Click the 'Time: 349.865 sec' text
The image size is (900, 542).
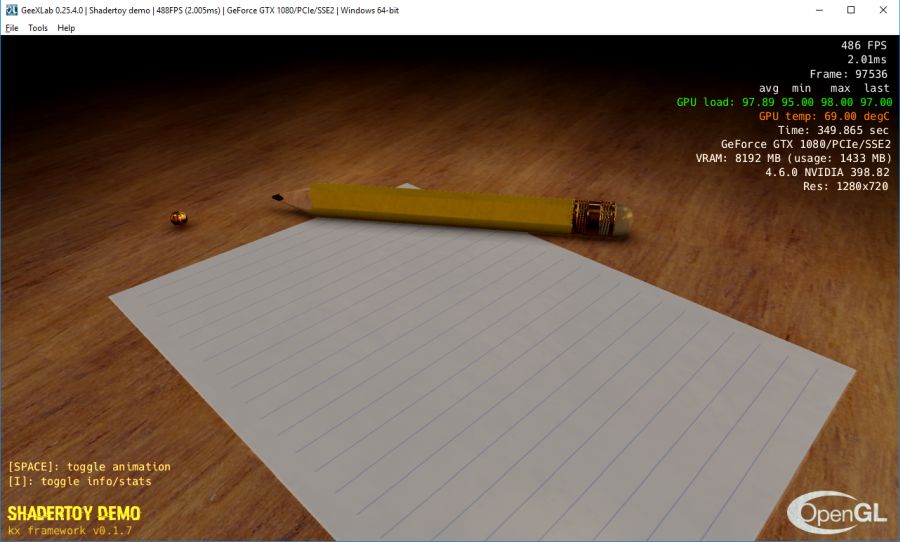click(833, 130)
